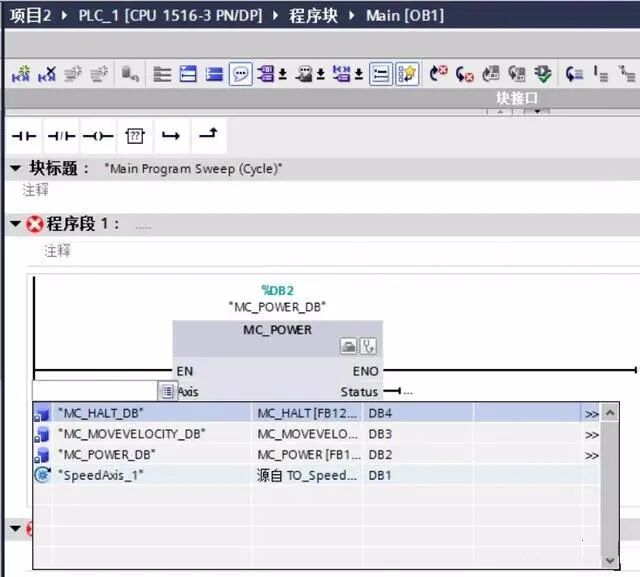Click the Delete network toolbar icon
The width and height of the screenshot is (640, 577).
click(47, 74)
